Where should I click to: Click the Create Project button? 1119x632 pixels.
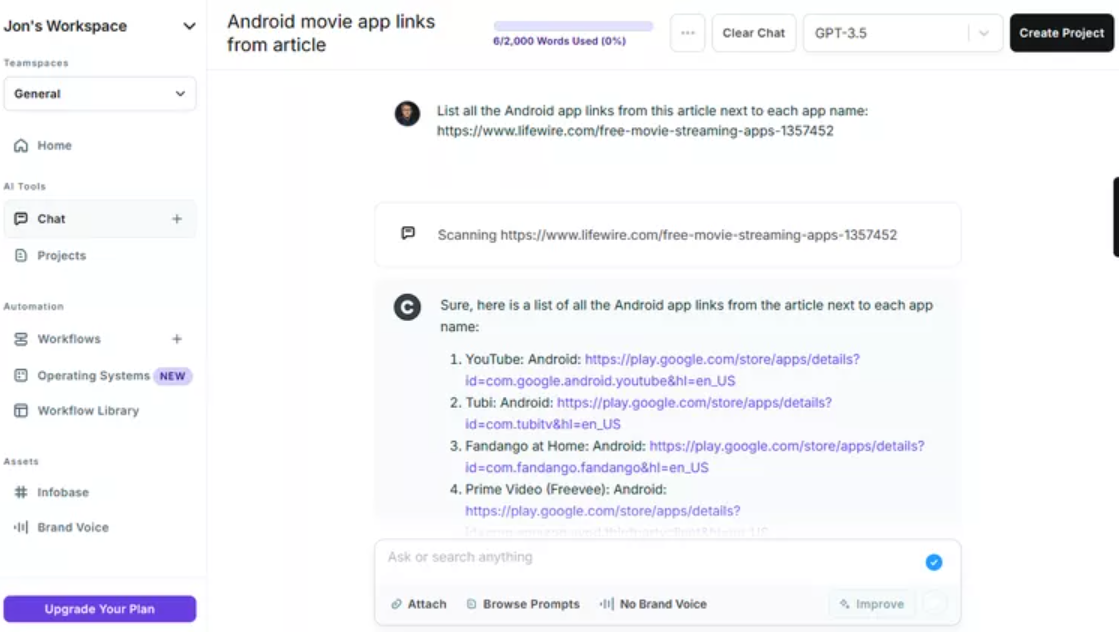[x=1061, y=33]
